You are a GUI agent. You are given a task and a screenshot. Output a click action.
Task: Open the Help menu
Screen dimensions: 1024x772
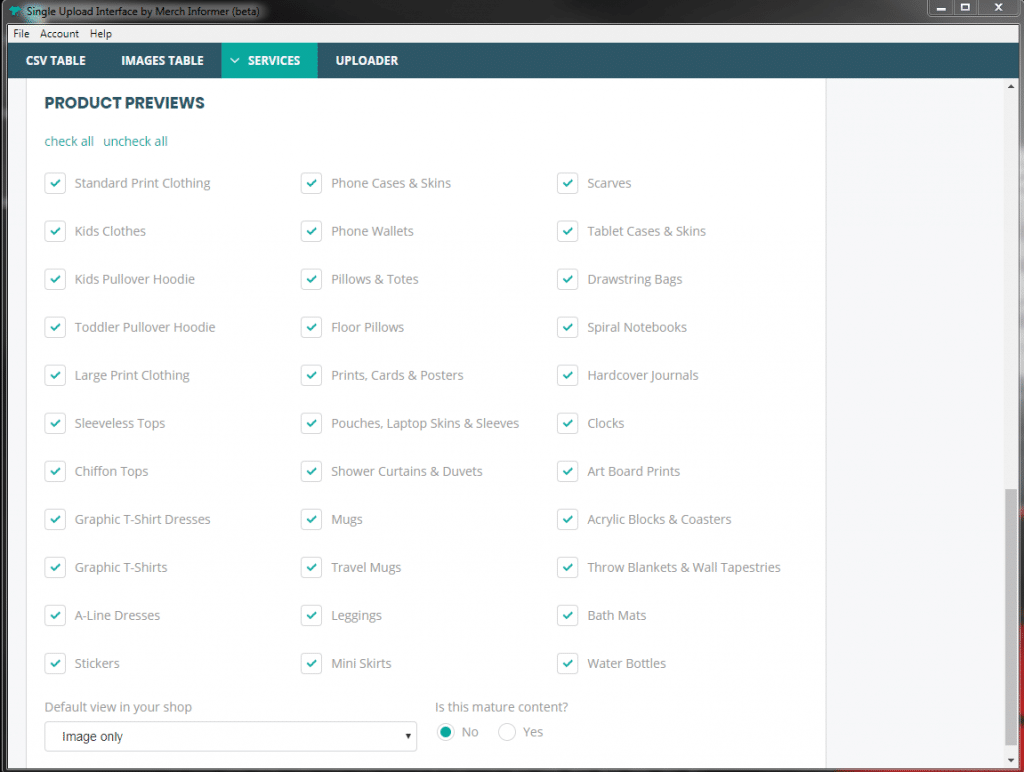pos(101,33)
